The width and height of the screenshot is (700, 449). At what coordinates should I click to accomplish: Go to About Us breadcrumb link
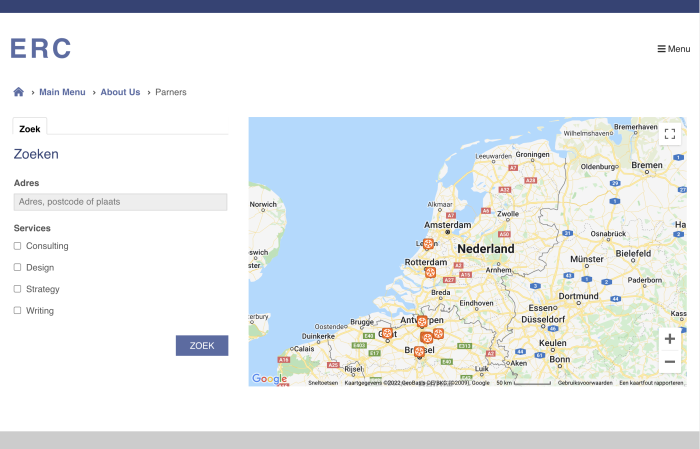click(x=120, y=92)
